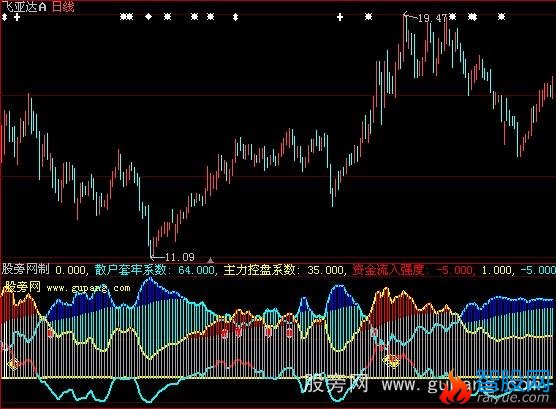Click the 主力控盘系数 indicator label
The height and width of the screenshot is (409, 556).
click(260, 270)
